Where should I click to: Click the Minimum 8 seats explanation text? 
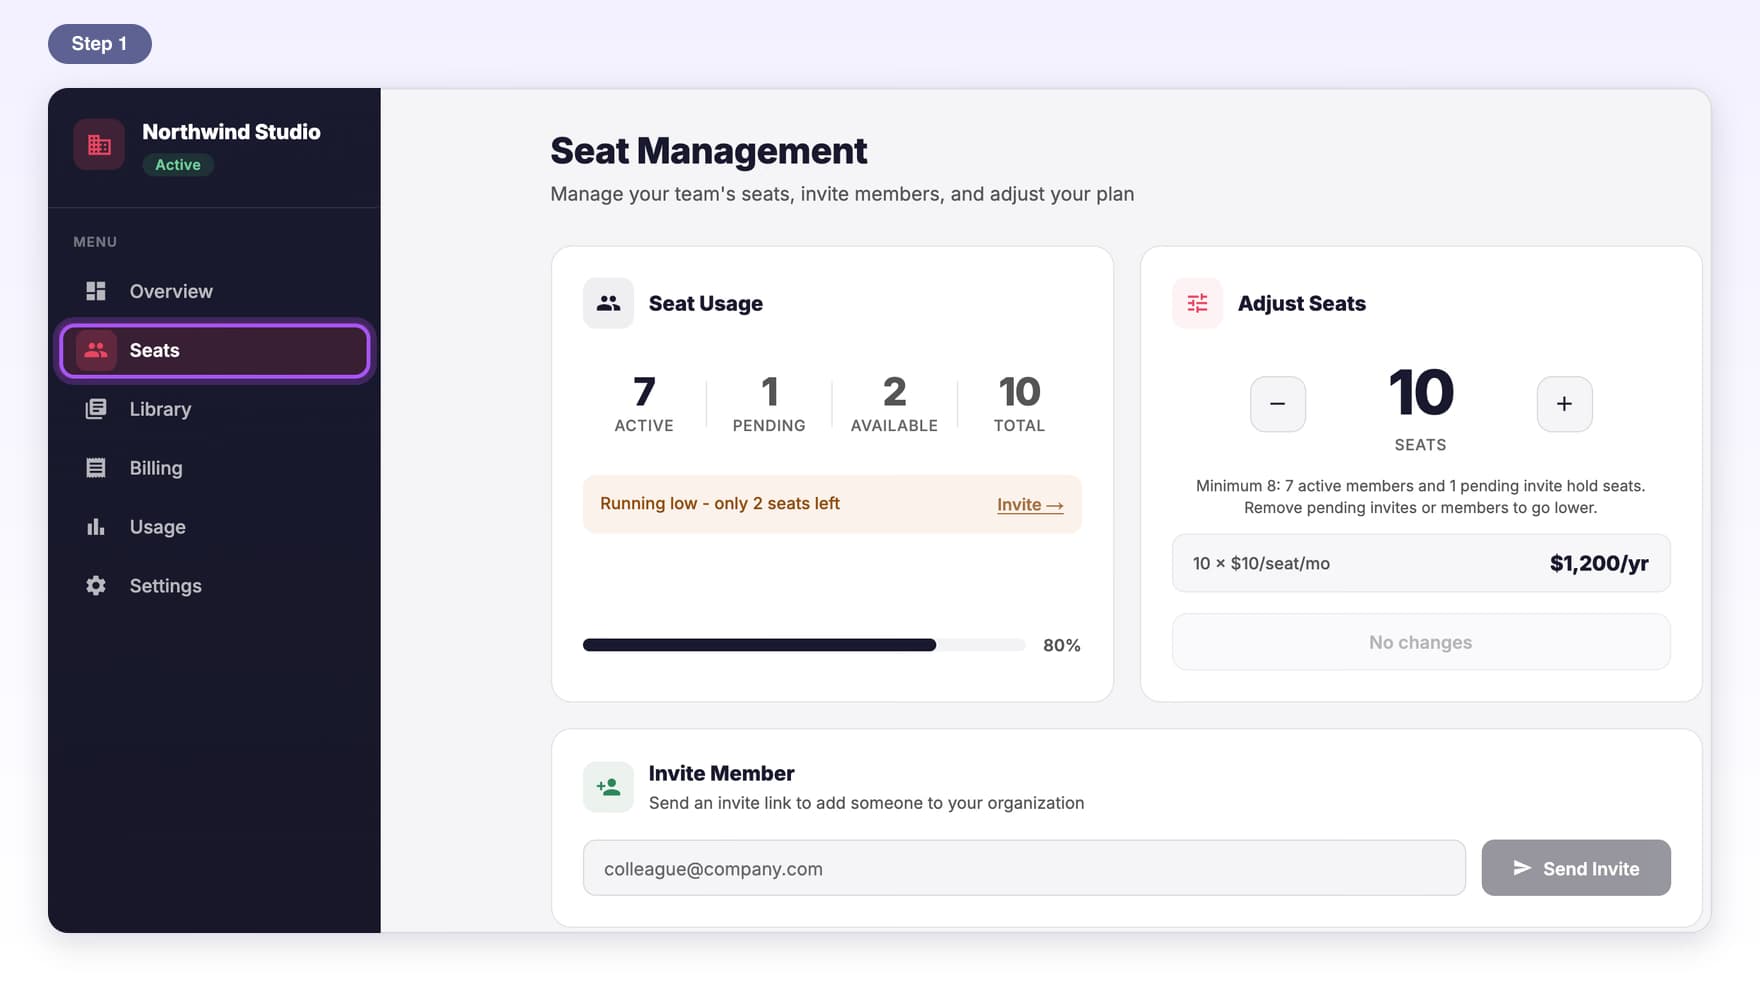click(1421, 497)
